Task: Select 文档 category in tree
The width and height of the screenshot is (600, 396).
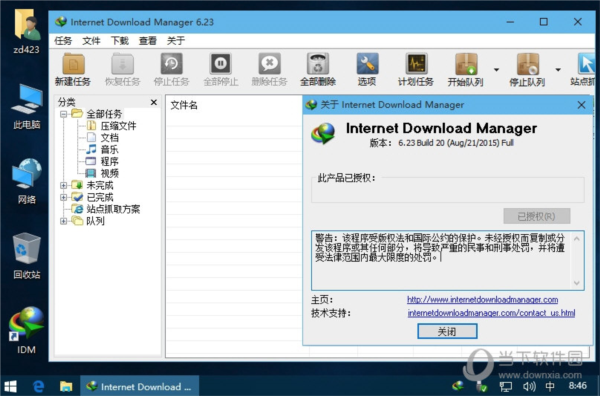Action: point(109,137)
